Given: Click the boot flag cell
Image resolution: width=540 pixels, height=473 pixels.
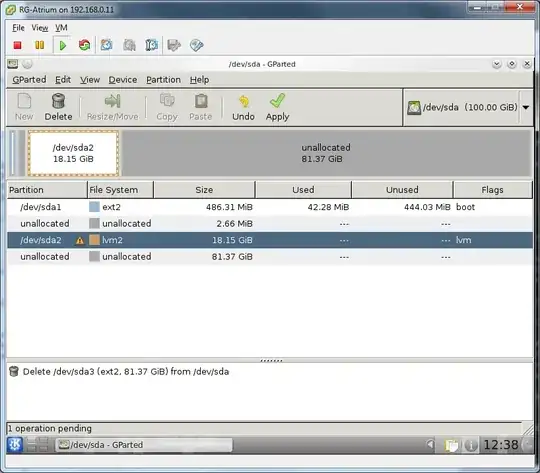Looking at the screenshot, I should point(465,207).
